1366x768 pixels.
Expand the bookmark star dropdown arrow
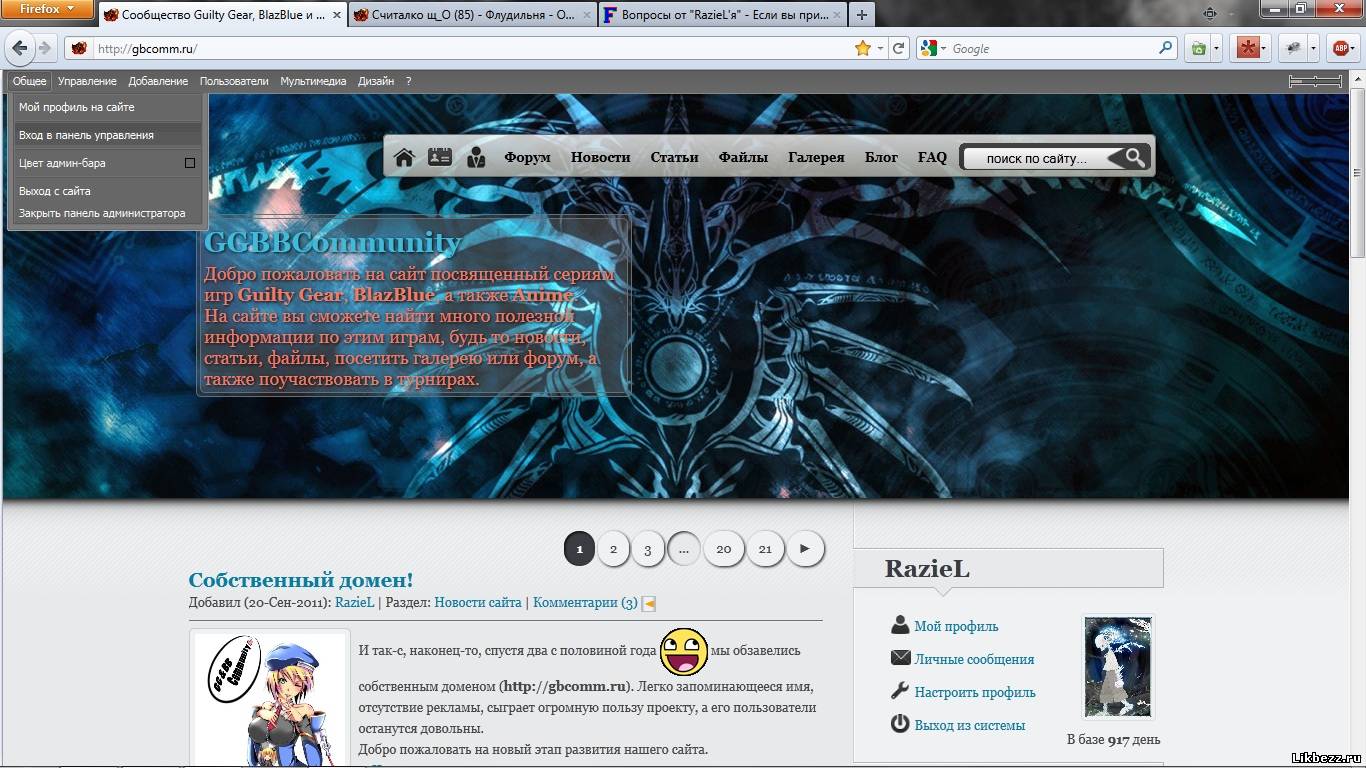coord(880,48)
